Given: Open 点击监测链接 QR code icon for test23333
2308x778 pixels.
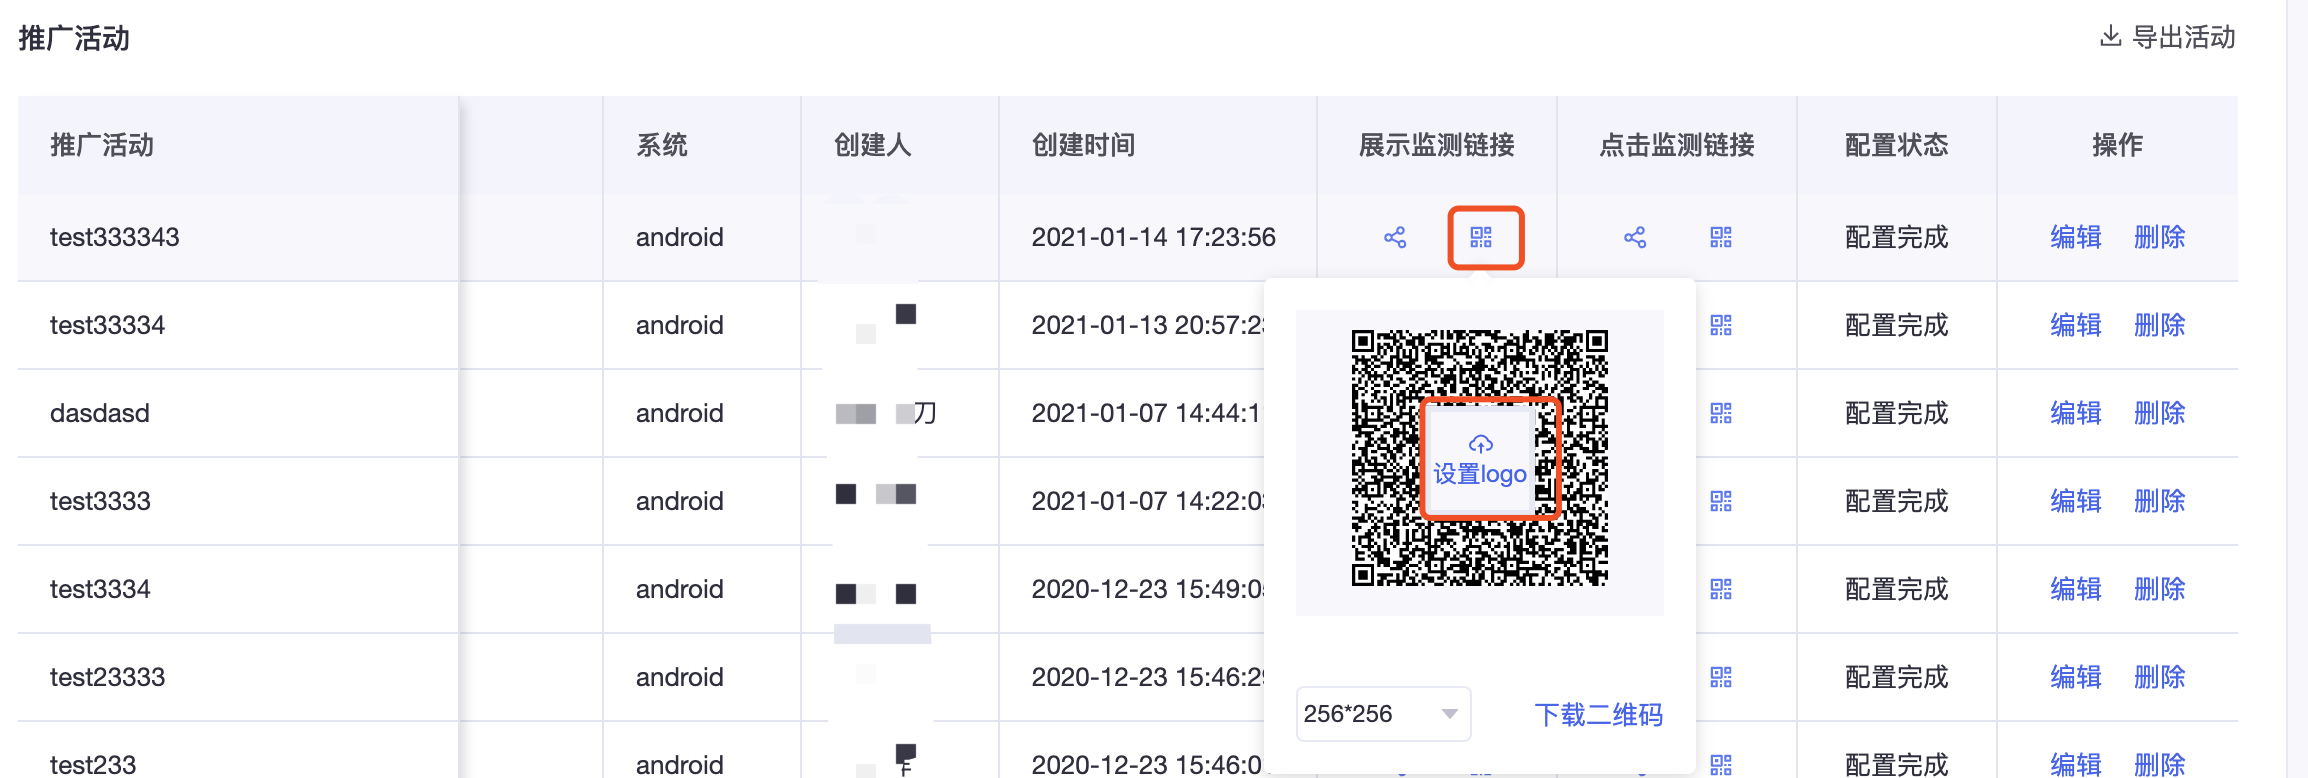Looking at the screenshot, I should click(1721, 677).
